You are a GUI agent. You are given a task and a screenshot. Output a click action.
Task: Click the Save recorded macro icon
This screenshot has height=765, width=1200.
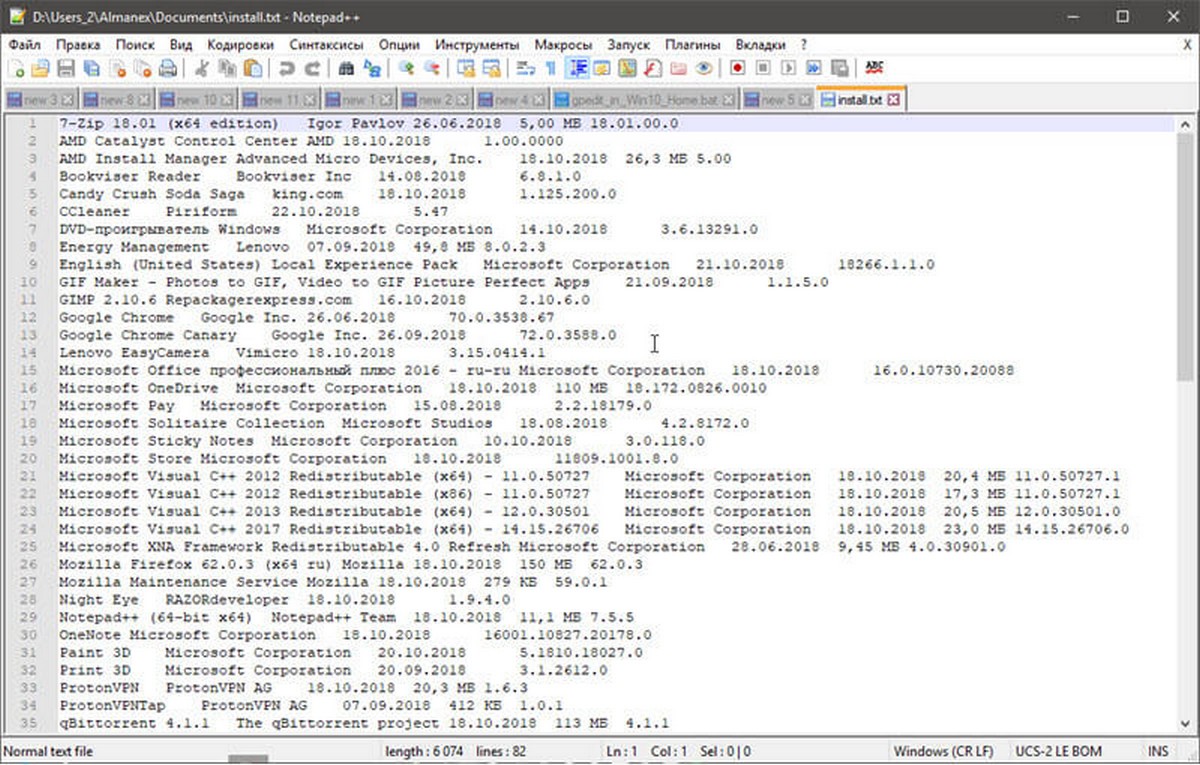[x=839, y=68]
